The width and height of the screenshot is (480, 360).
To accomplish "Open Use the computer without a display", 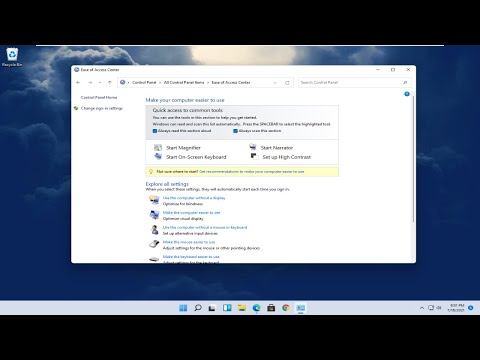I will point(194,198).
